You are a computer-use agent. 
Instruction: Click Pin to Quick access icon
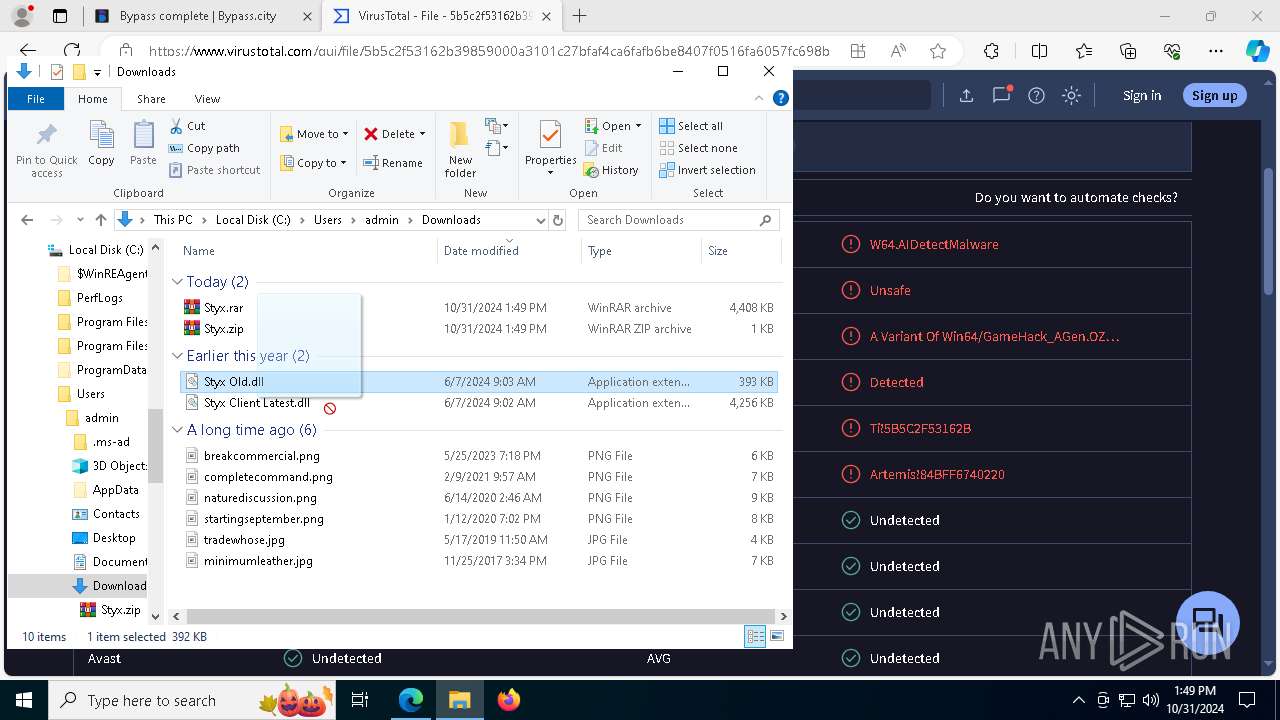pos(46,150)
